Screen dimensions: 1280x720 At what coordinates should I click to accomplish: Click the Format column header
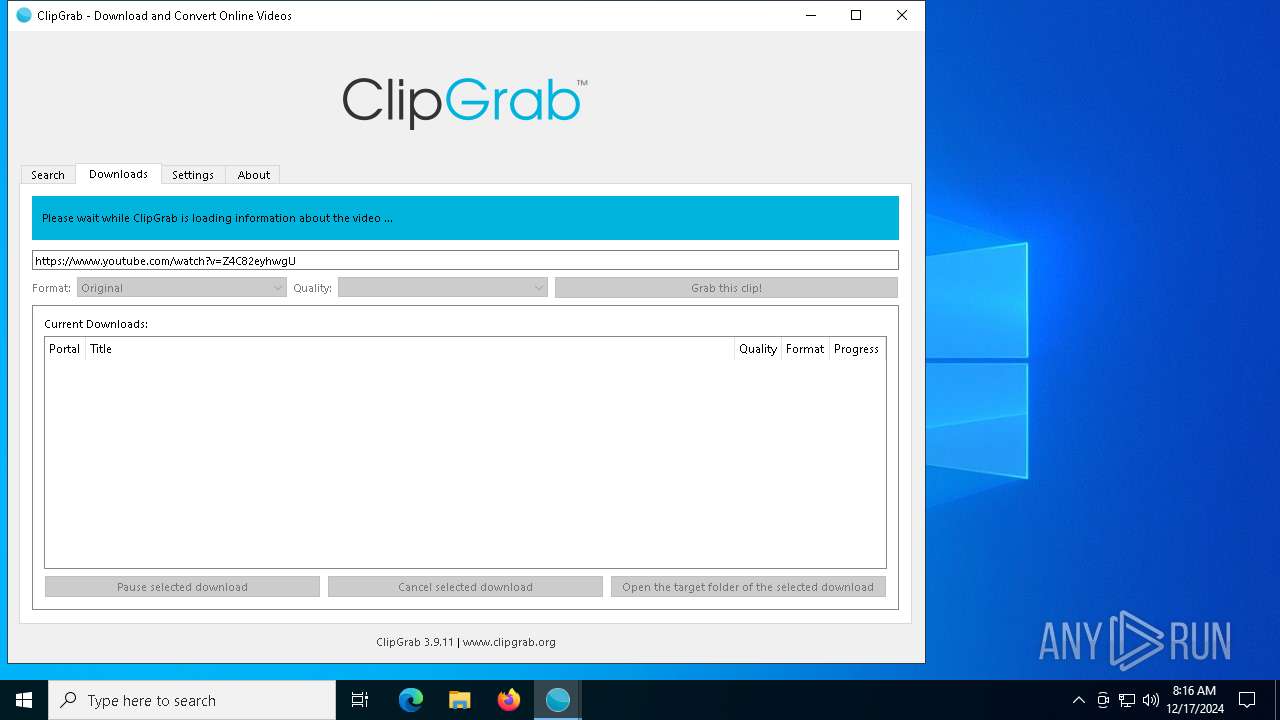[805, 349]
